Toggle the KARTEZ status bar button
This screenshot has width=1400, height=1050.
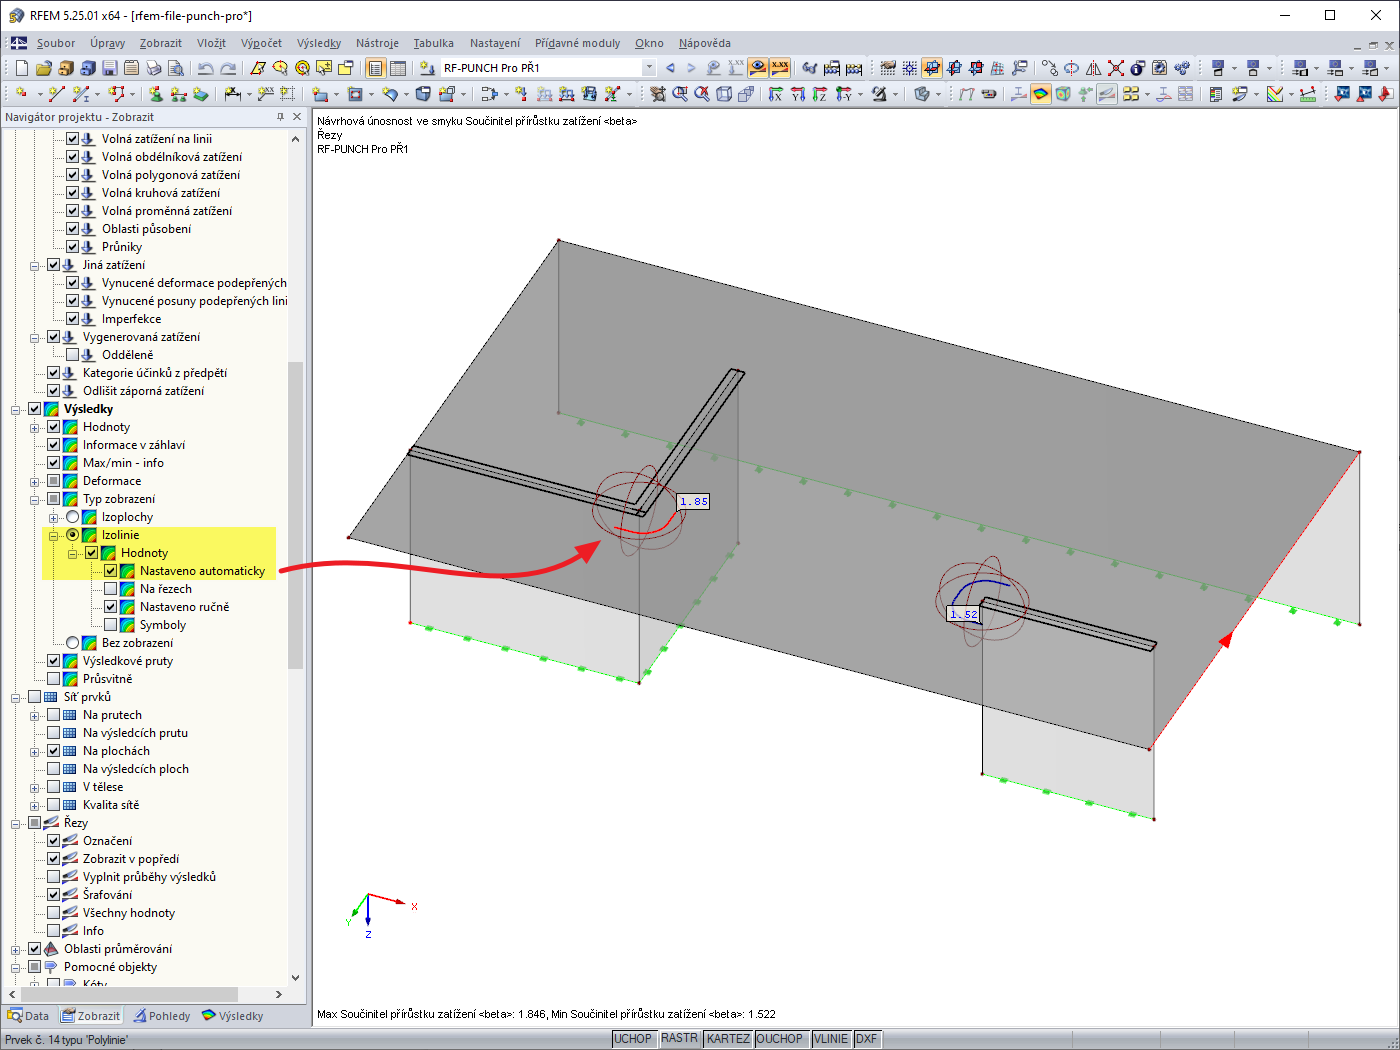coord(728,1039)
